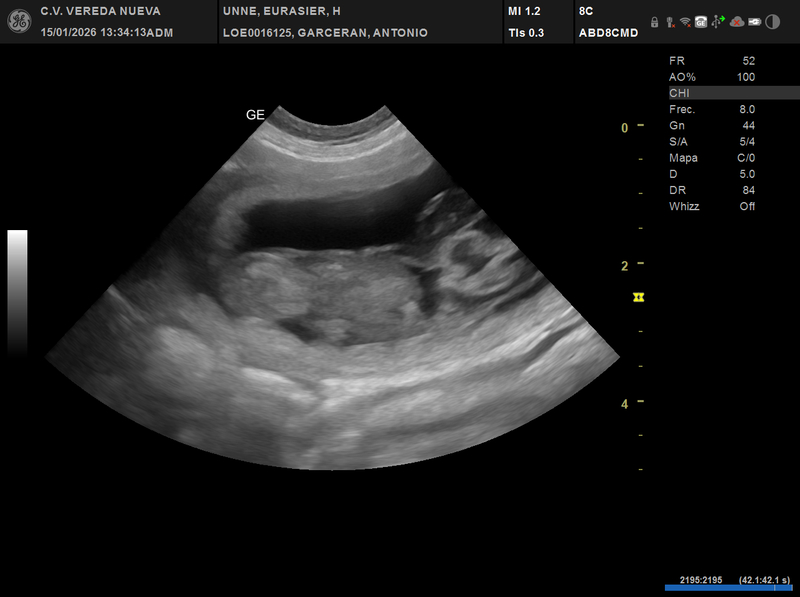Image resolution: width=800 pixels, height=597 pixels.
Task: Click the Gn 44 gain parameter
Action: click(x=712, y=125)
